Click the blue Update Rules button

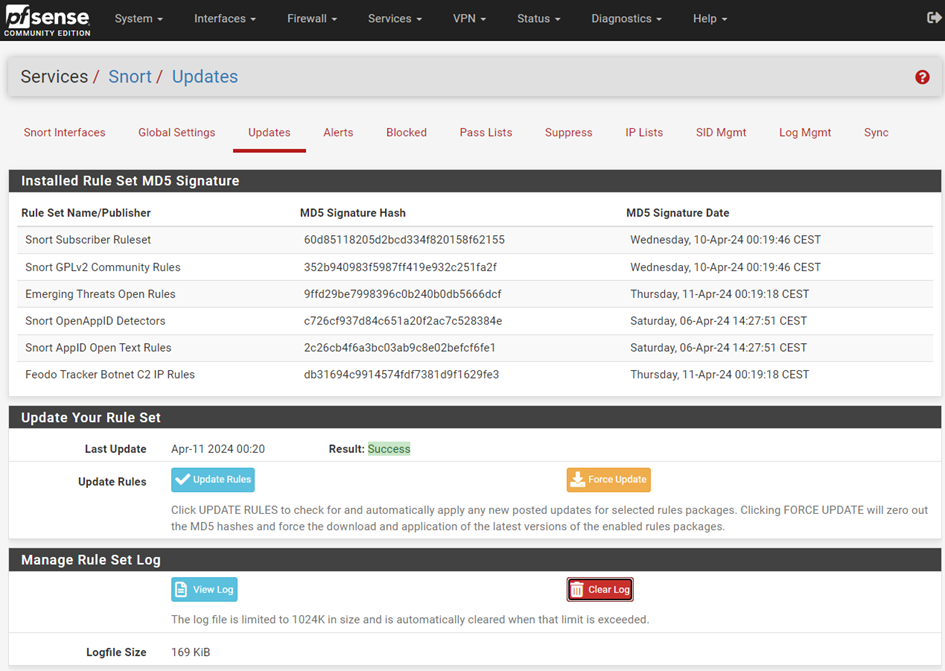(x=213, y=480)
